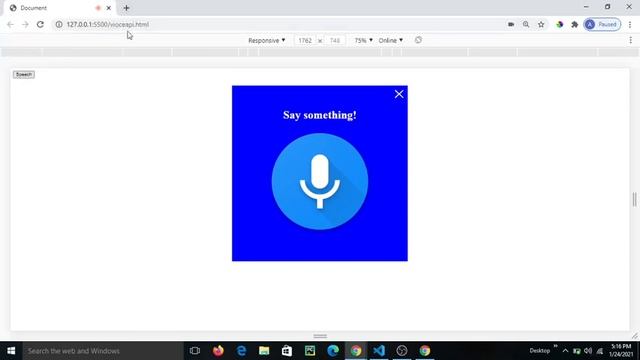Image resolution: width=640 pixels, height=360 pixels.
Task: Bookmark this page with the star
Action: coord(541,24)
